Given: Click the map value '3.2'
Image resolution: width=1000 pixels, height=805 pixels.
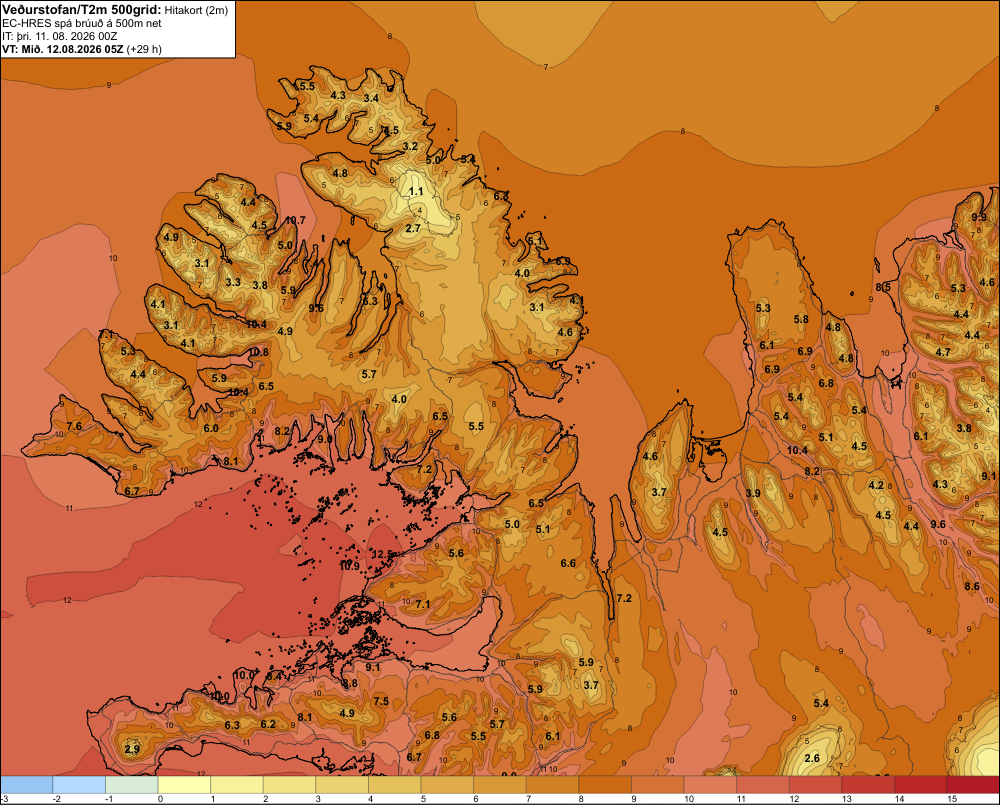Looking at the screenshot, I should [410, 146].
